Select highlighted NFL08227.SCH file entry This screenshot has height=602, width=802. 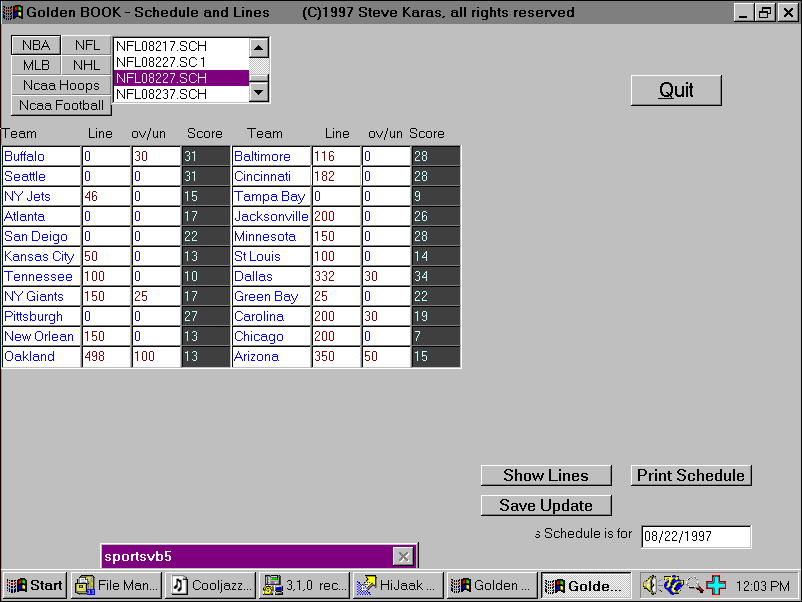point(182,78)
